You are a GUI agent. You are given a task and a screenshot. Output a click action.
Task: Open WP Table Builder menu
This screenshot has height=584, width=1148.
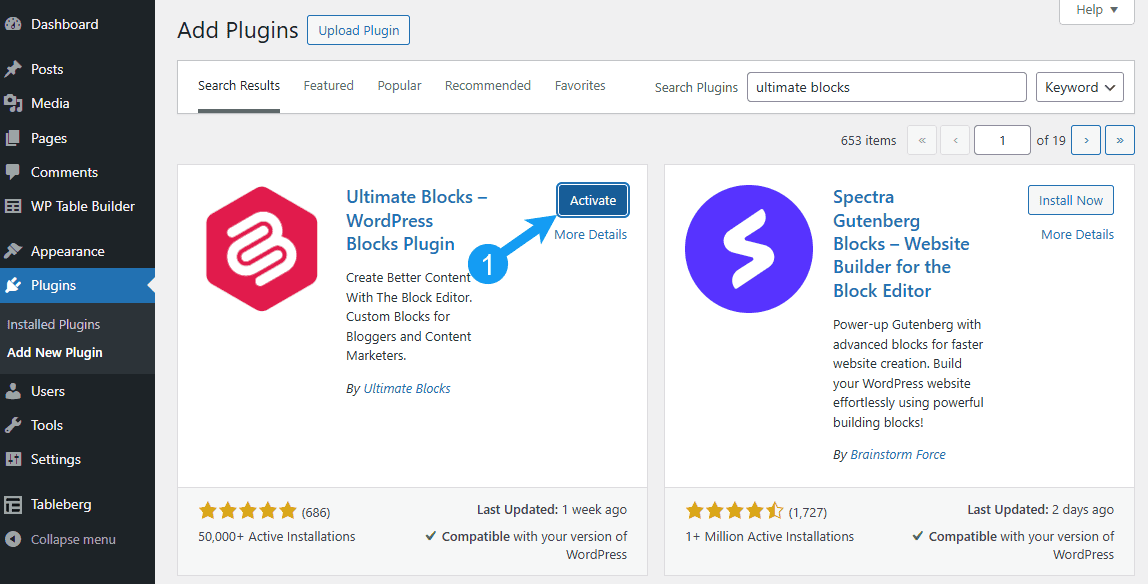coord(83,206)
